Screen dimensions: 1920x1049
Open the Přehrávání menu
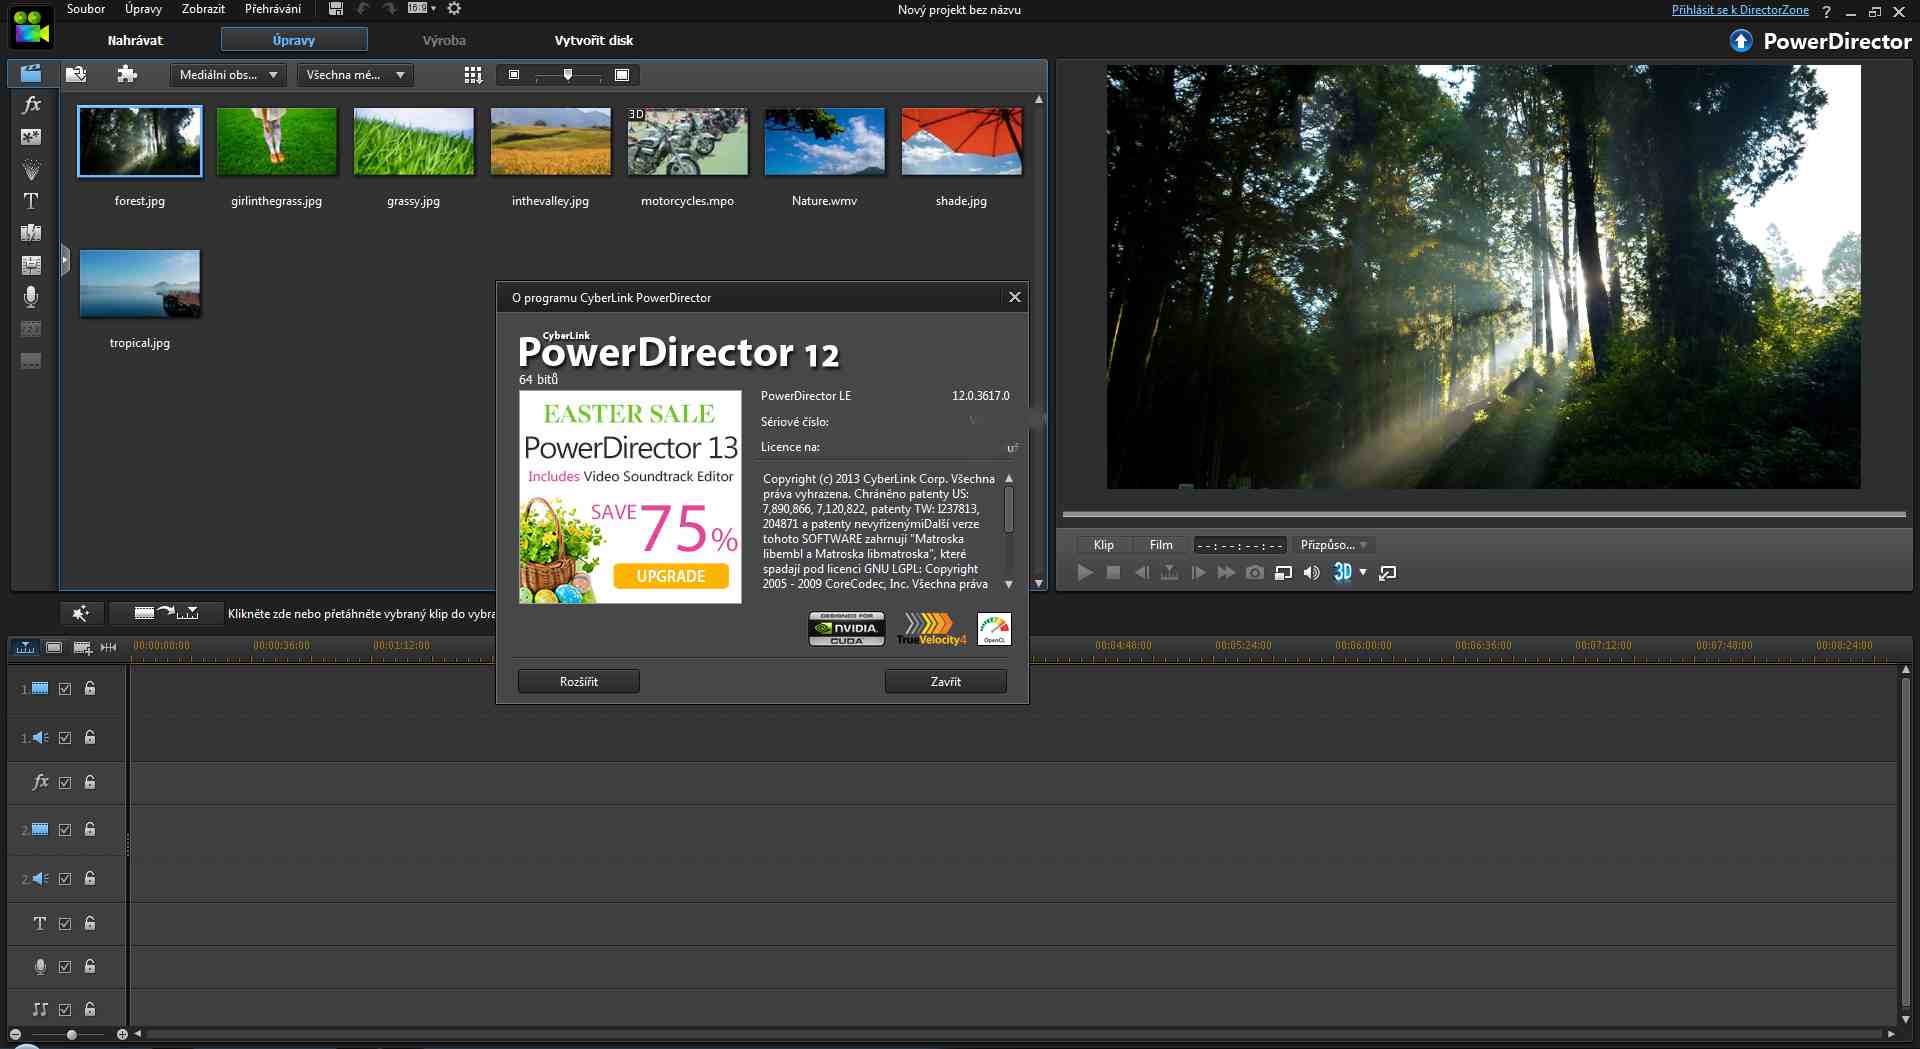273,9
